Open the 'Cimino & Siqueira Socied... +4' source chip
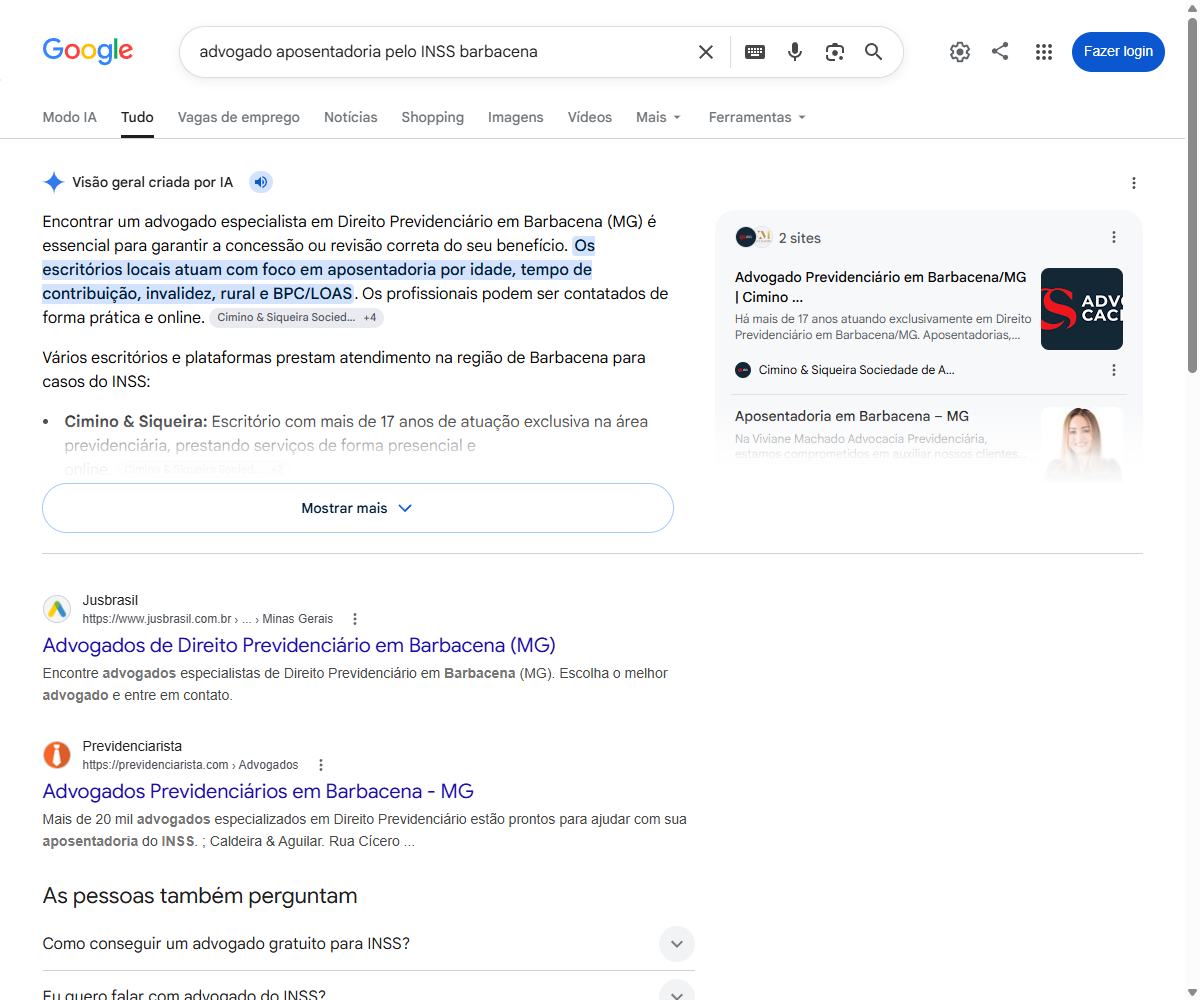The image size is (1200, 1000). tap(296, 317)
